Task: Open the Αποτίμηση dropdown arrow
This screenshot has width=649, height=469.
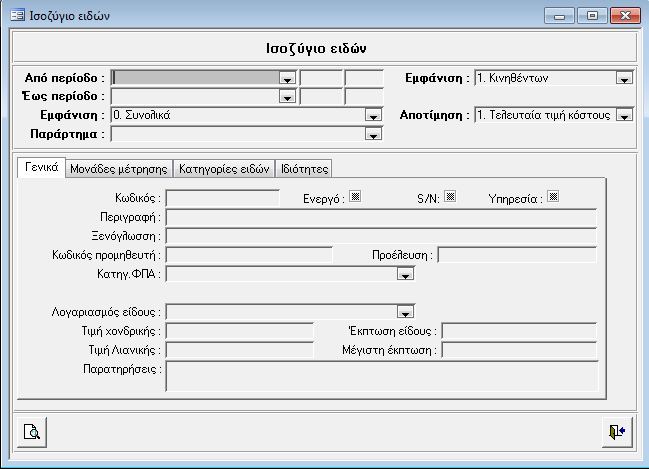Action: 624,116
